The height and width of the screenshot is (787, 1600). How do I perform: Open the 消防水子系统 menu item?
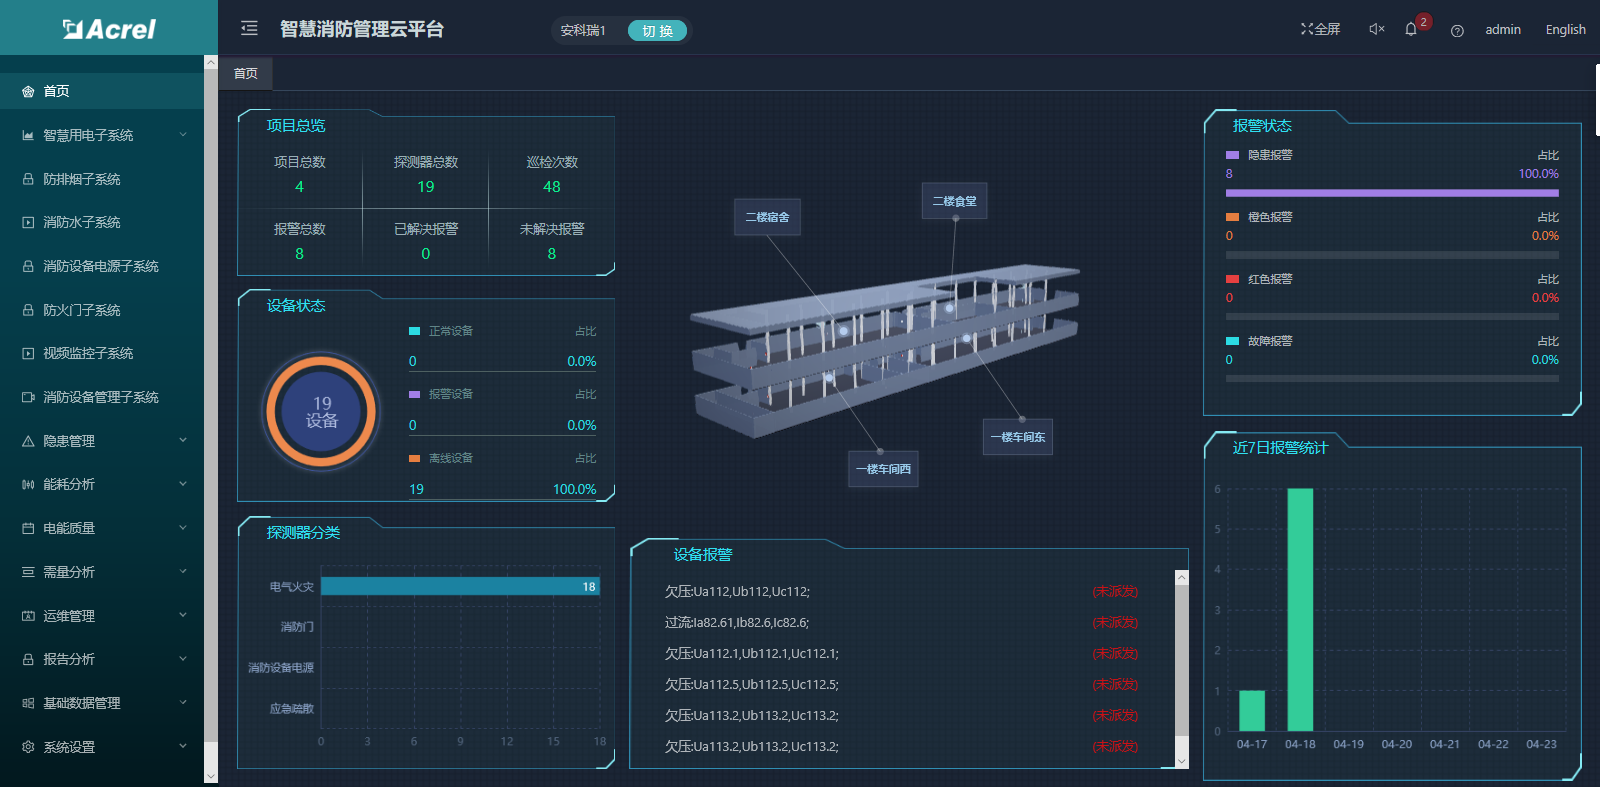tap(102, 222)
